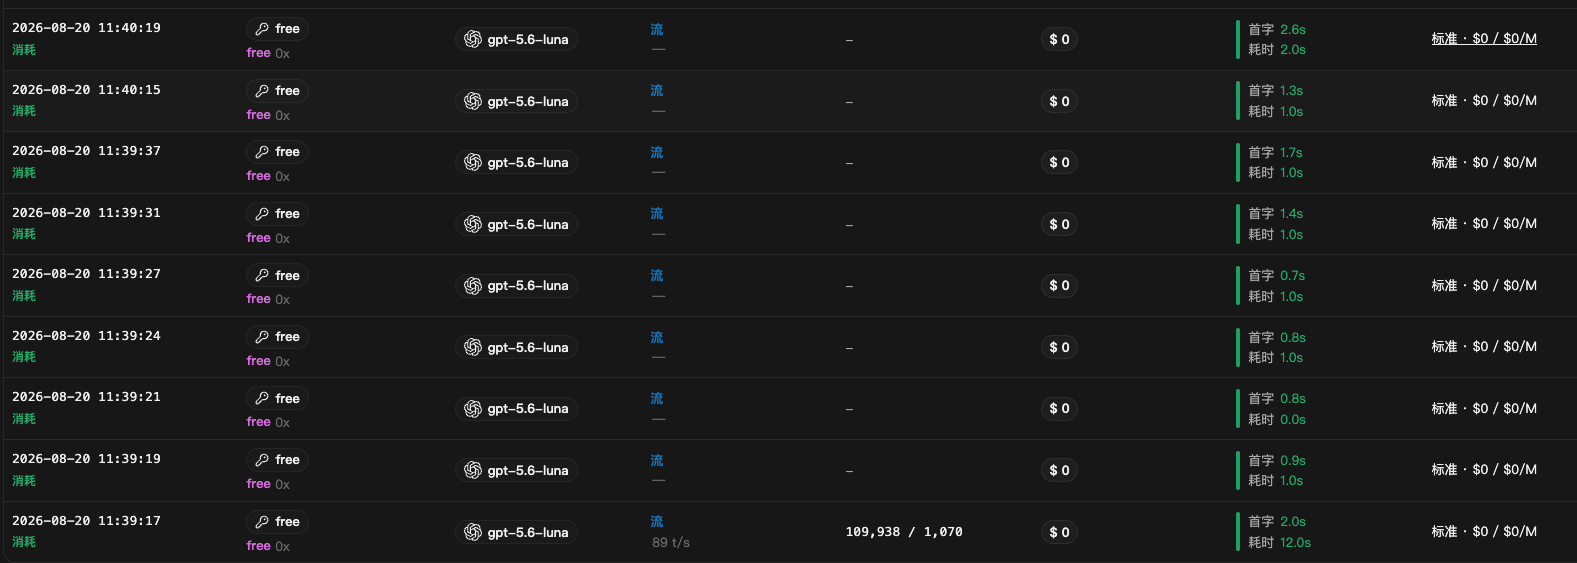This screenshot has height=563, width=1577.
Task: Click the key icon in the 11:39:37 row
Action: point(262,152)
